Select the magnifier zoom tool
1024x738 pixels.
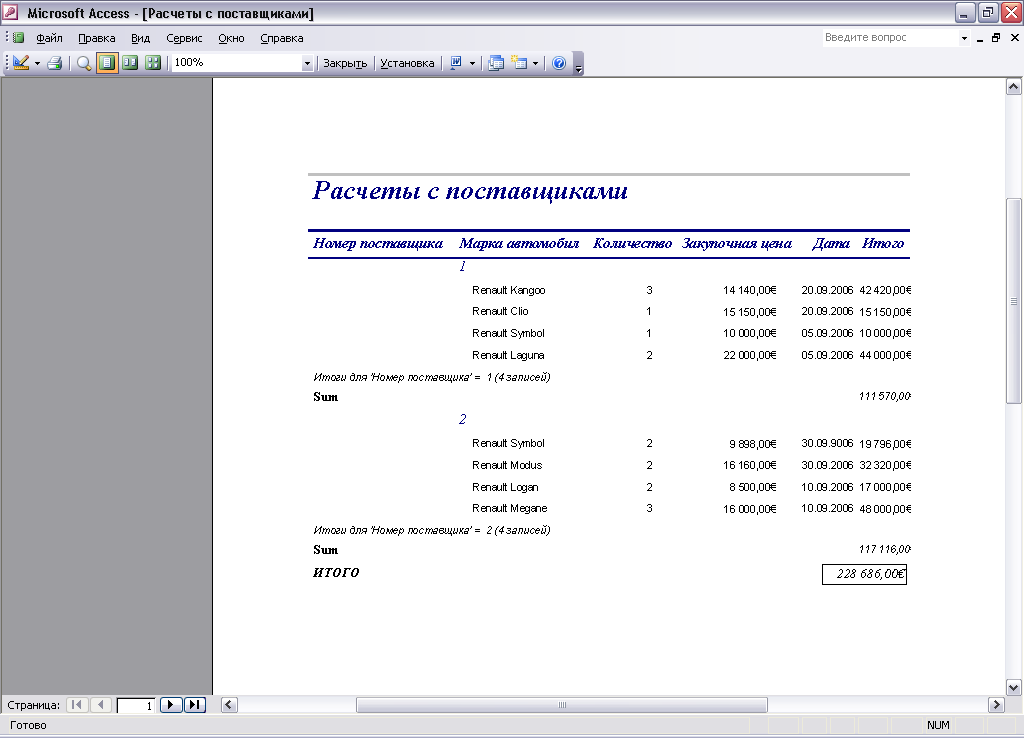(84, 63)
